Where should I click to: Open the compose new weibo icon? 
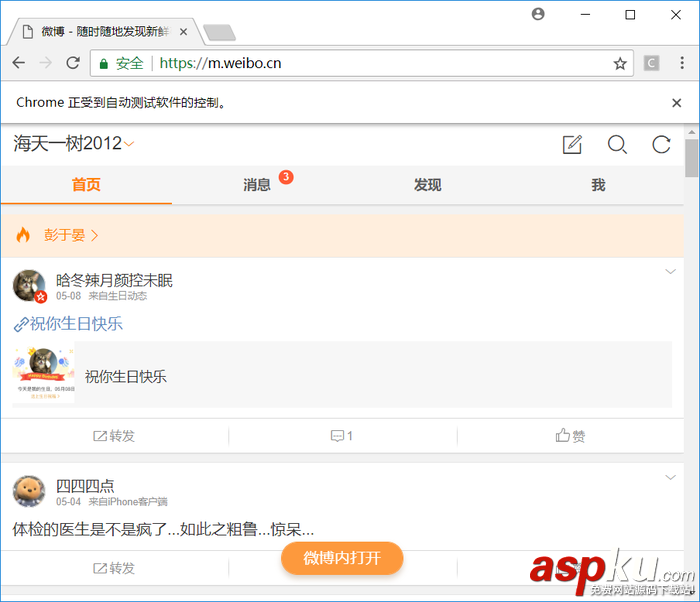572,144
